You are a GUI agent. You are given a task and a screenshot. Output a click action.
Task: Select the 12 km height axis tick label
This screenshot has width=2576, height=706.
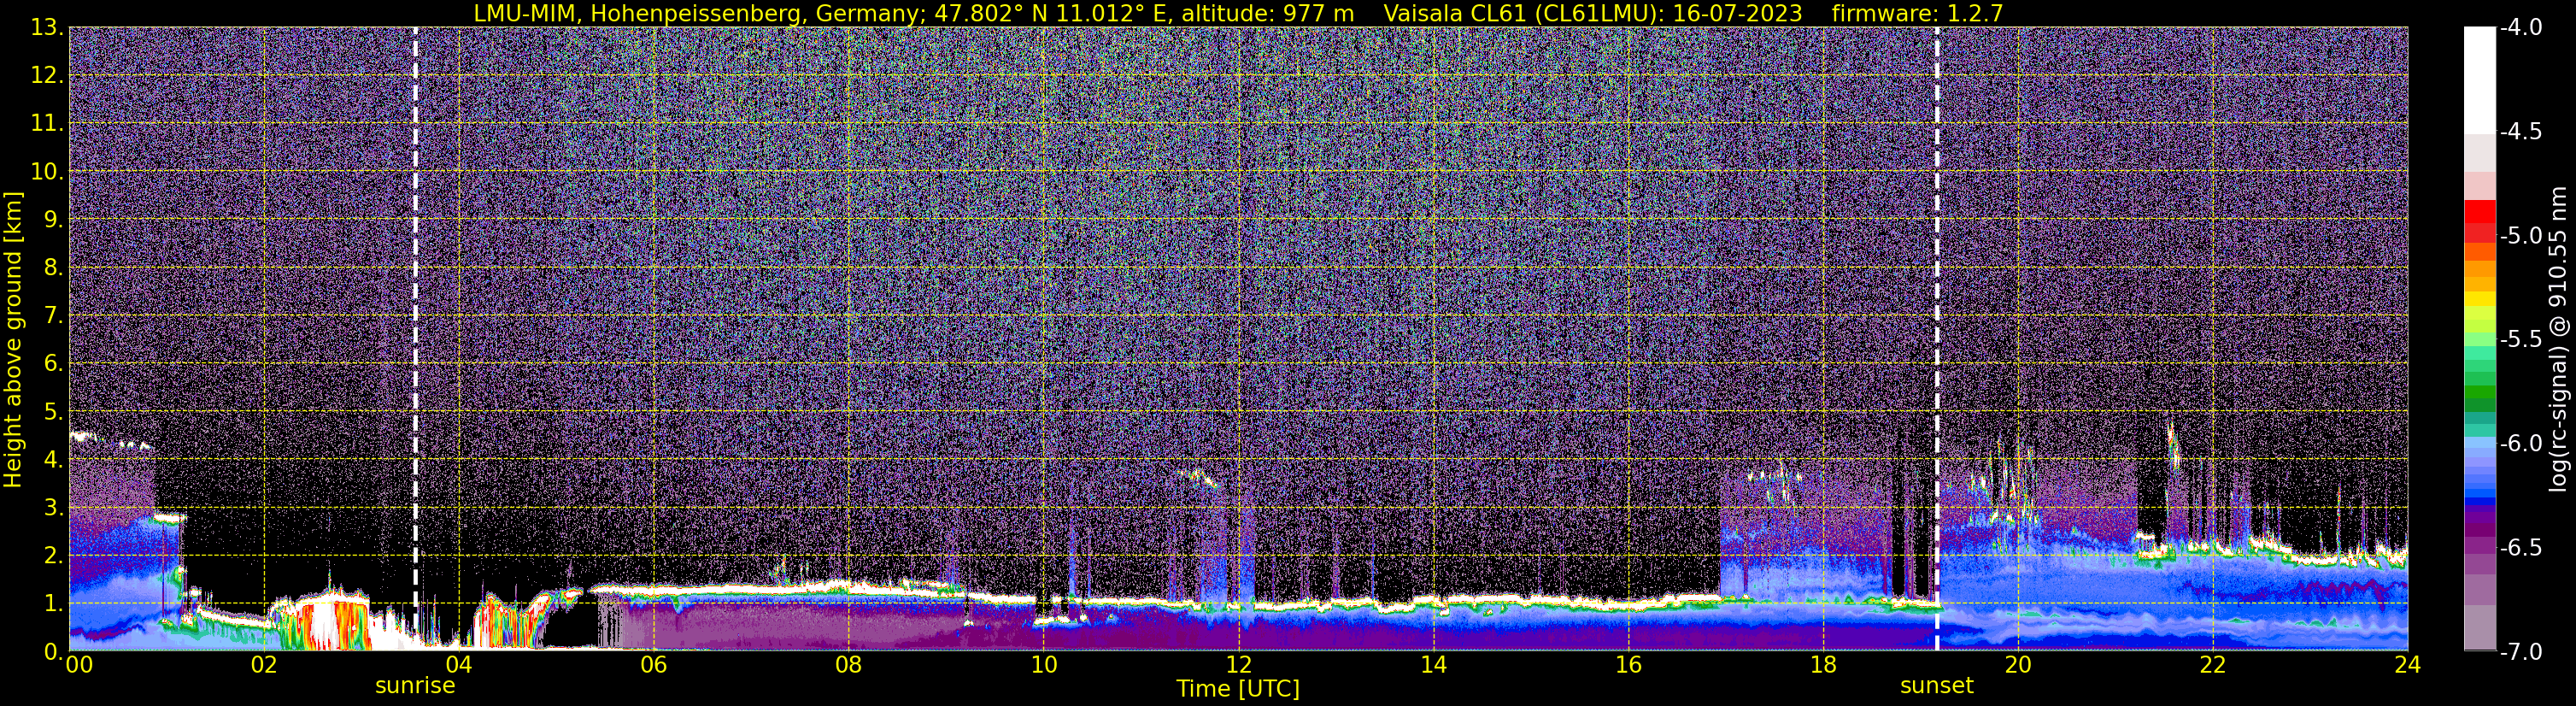45,75
